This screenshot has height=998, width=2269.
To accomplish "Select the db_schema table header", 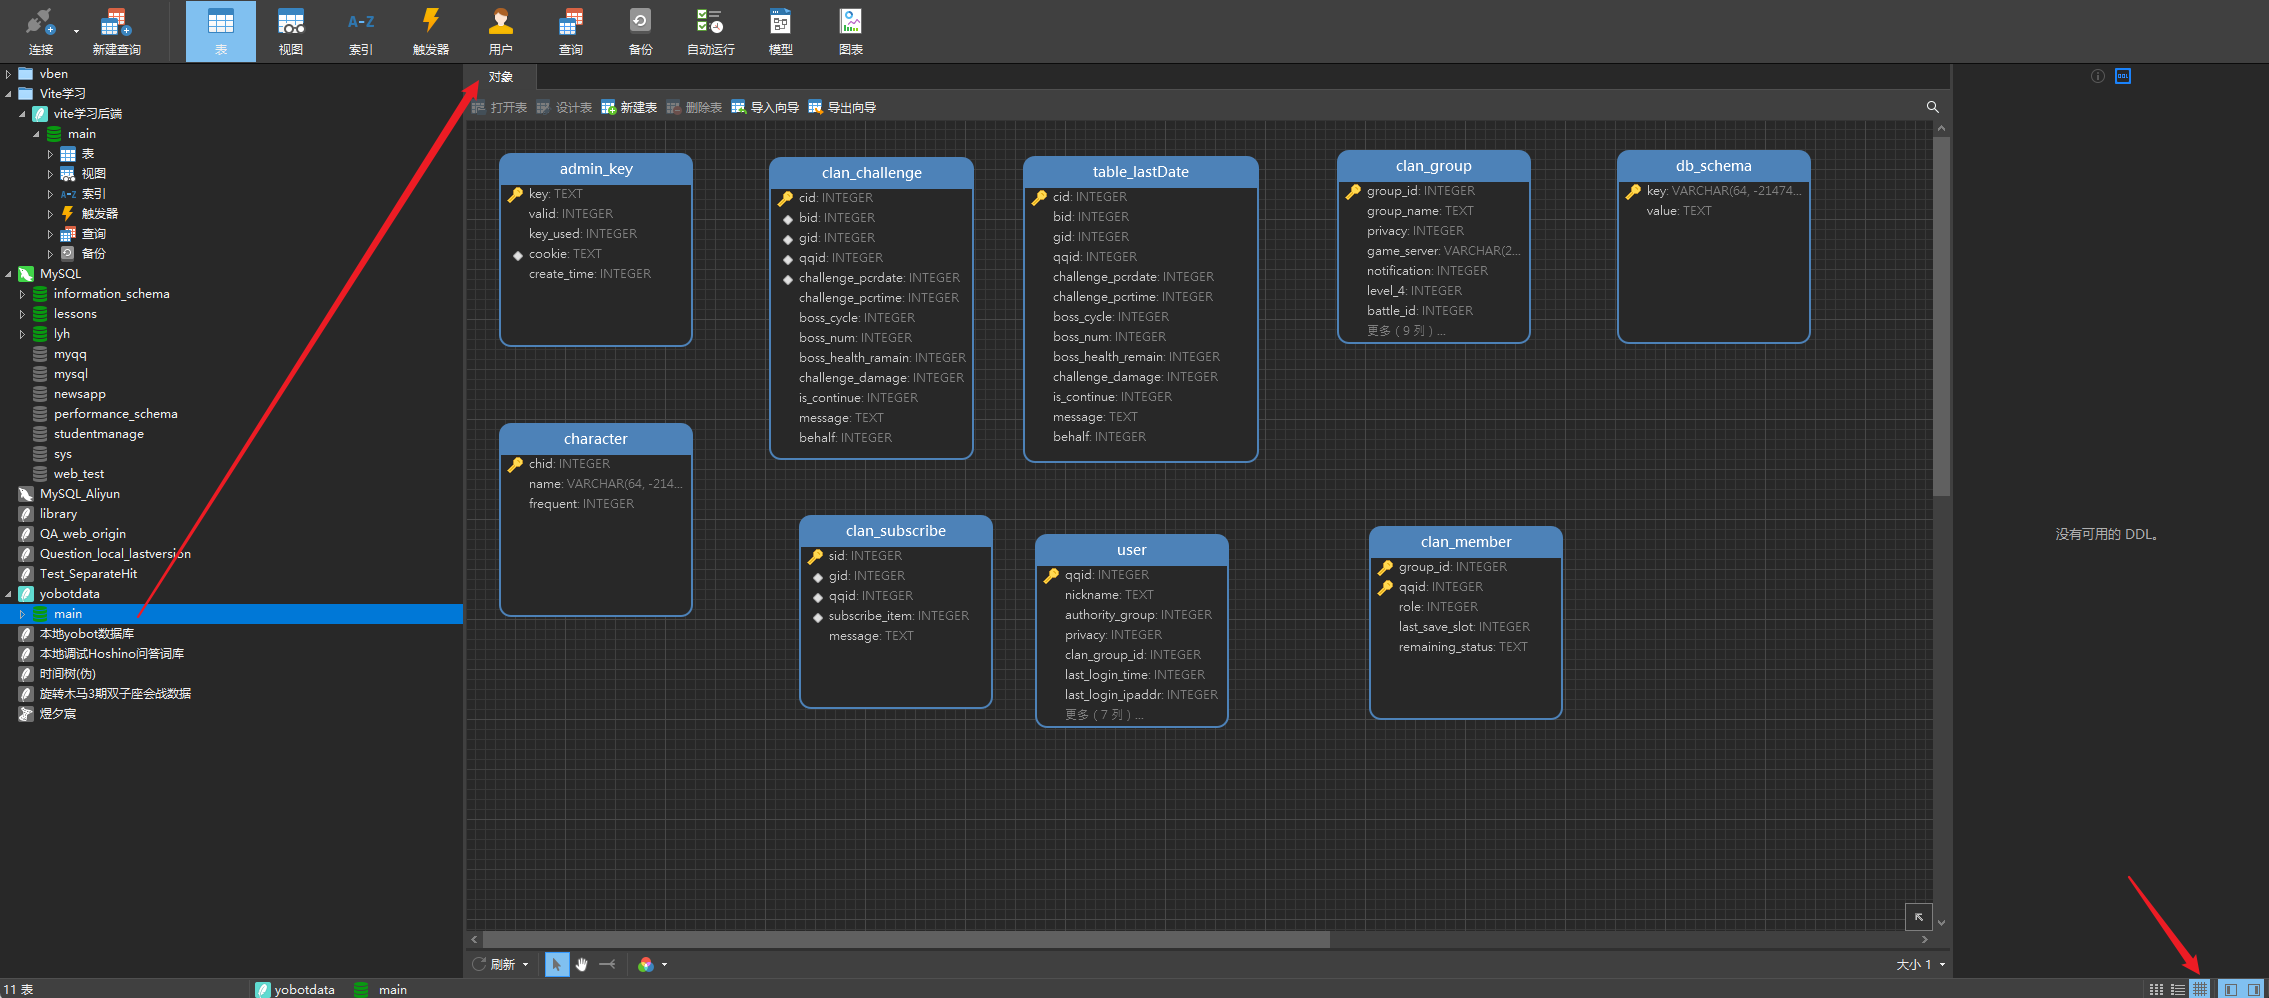I will (x=1714, y=166).
